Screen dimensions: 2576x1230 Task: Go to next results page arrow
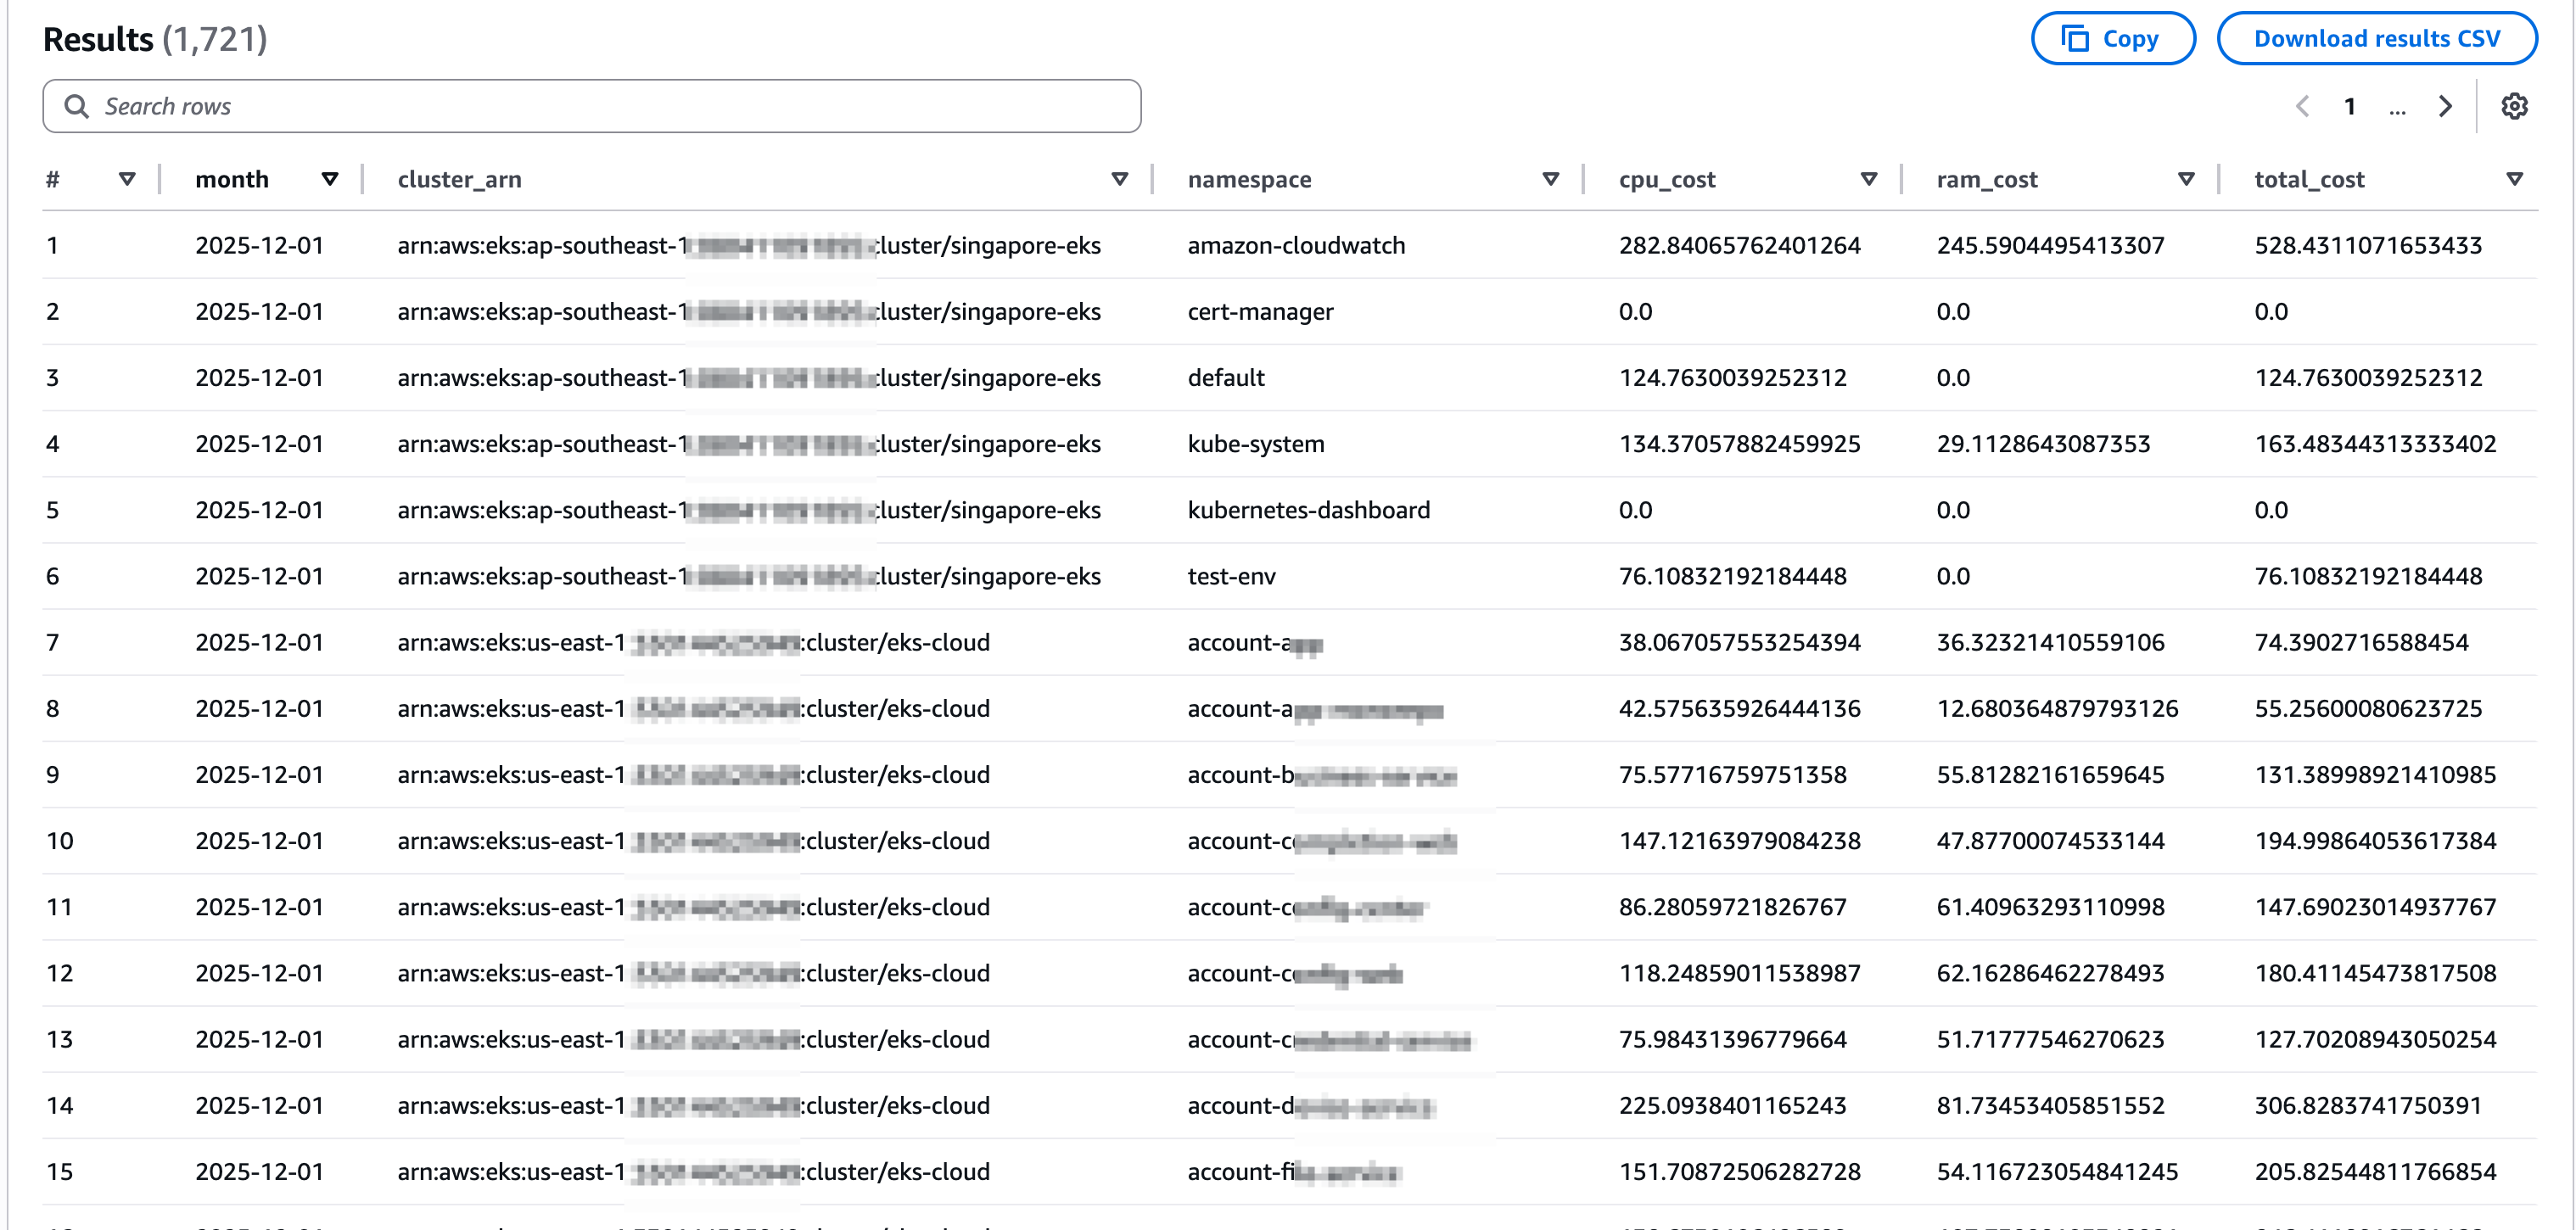coord(2445,106)
